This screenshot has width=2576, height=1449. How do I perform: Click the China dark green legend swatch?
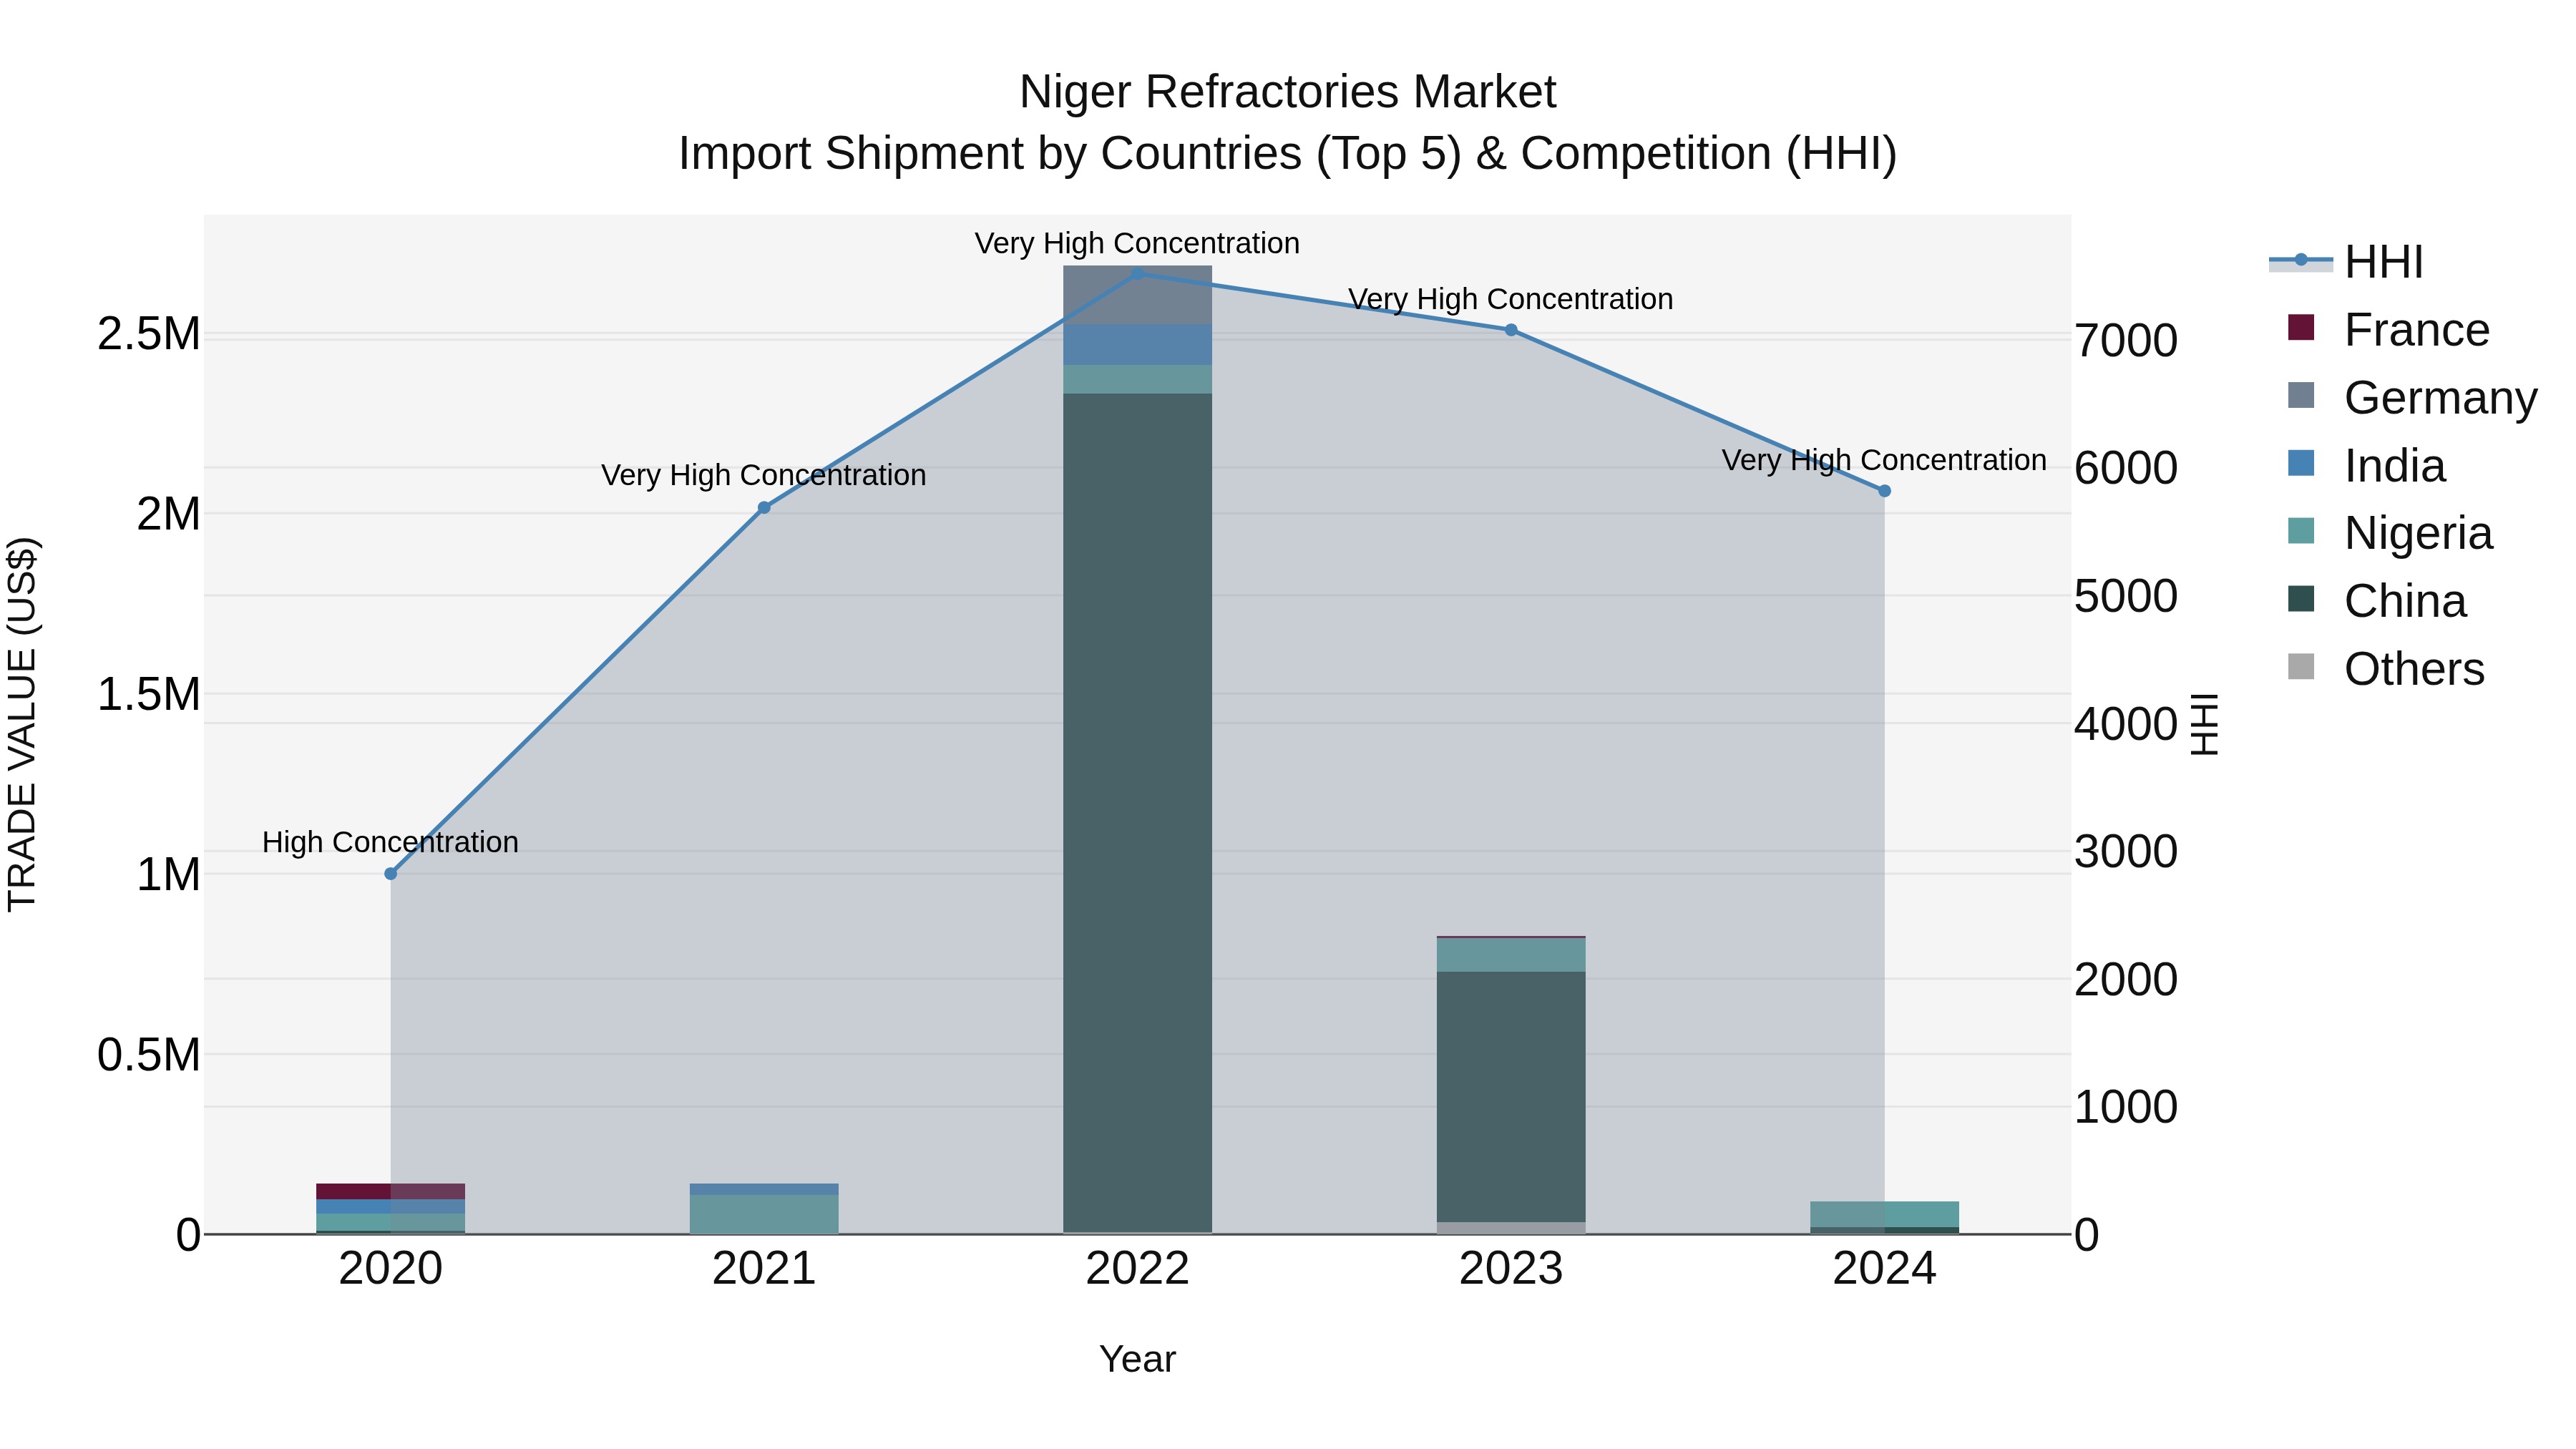[2301, 599]
